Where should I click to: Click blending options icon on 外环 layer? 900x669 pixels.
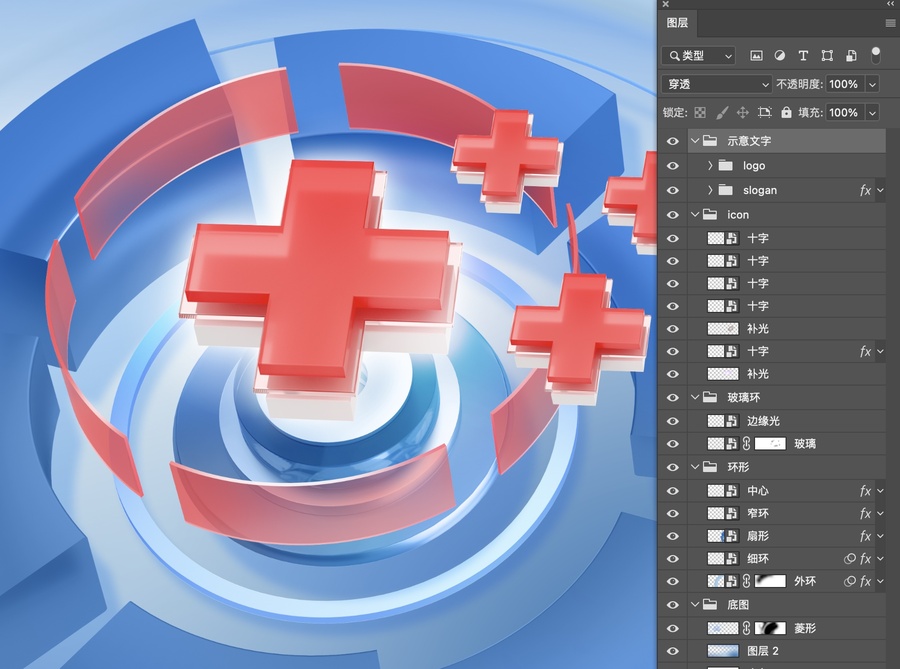coord(849,581)
